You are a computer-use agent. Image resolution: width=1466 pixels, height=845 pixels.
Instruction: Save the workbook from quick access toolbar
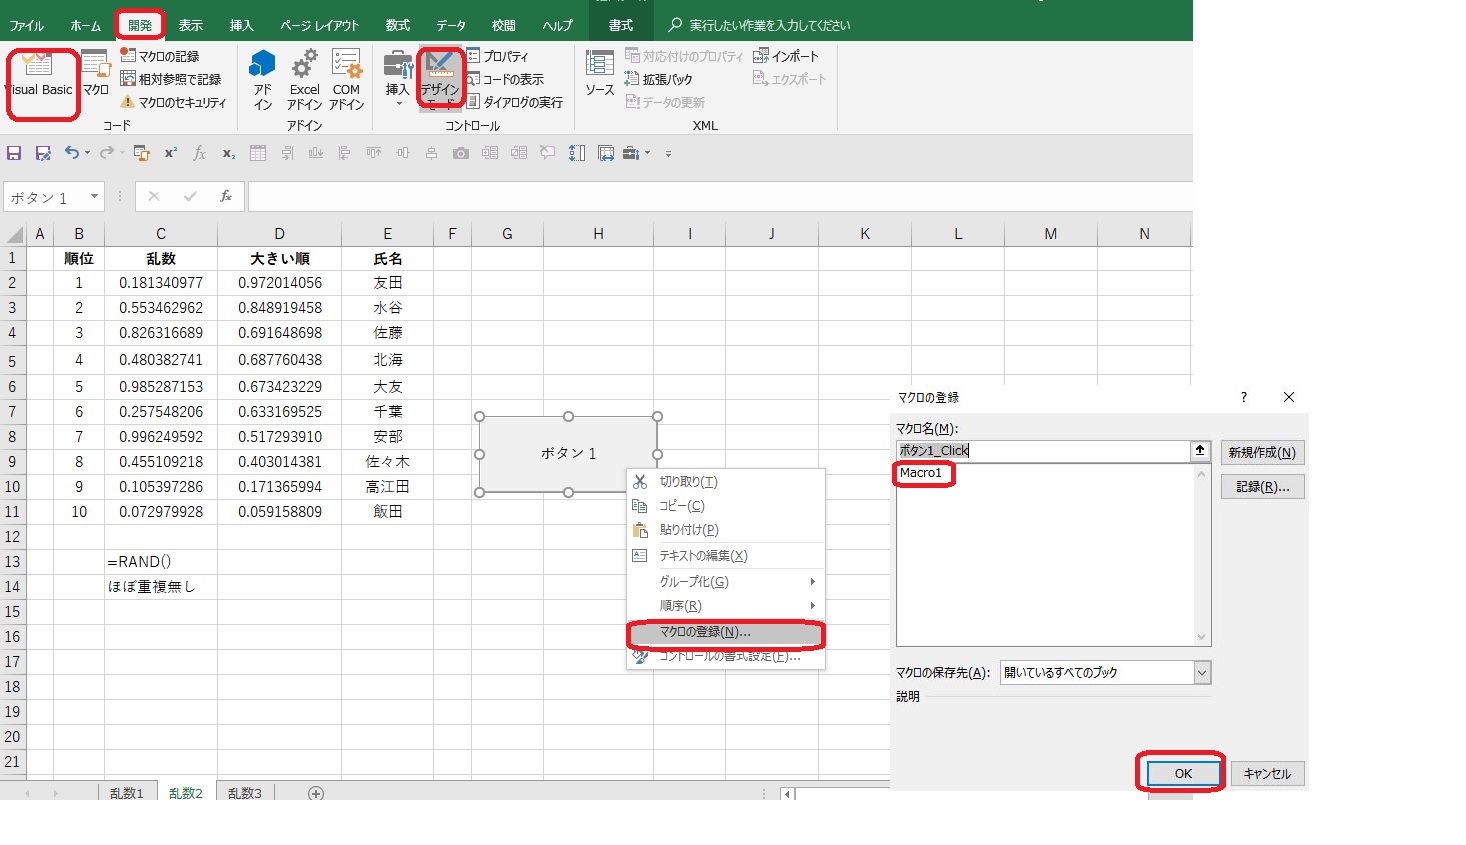[x=14, y=153]
